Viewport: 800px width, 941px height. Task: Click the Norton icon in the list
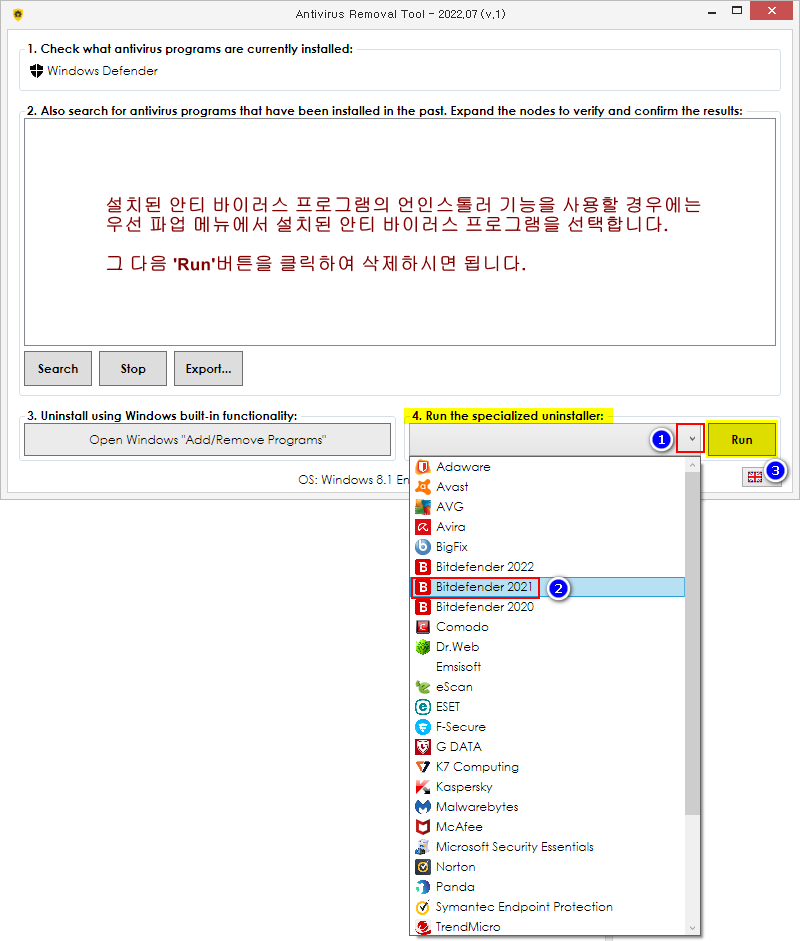[423, 867]
